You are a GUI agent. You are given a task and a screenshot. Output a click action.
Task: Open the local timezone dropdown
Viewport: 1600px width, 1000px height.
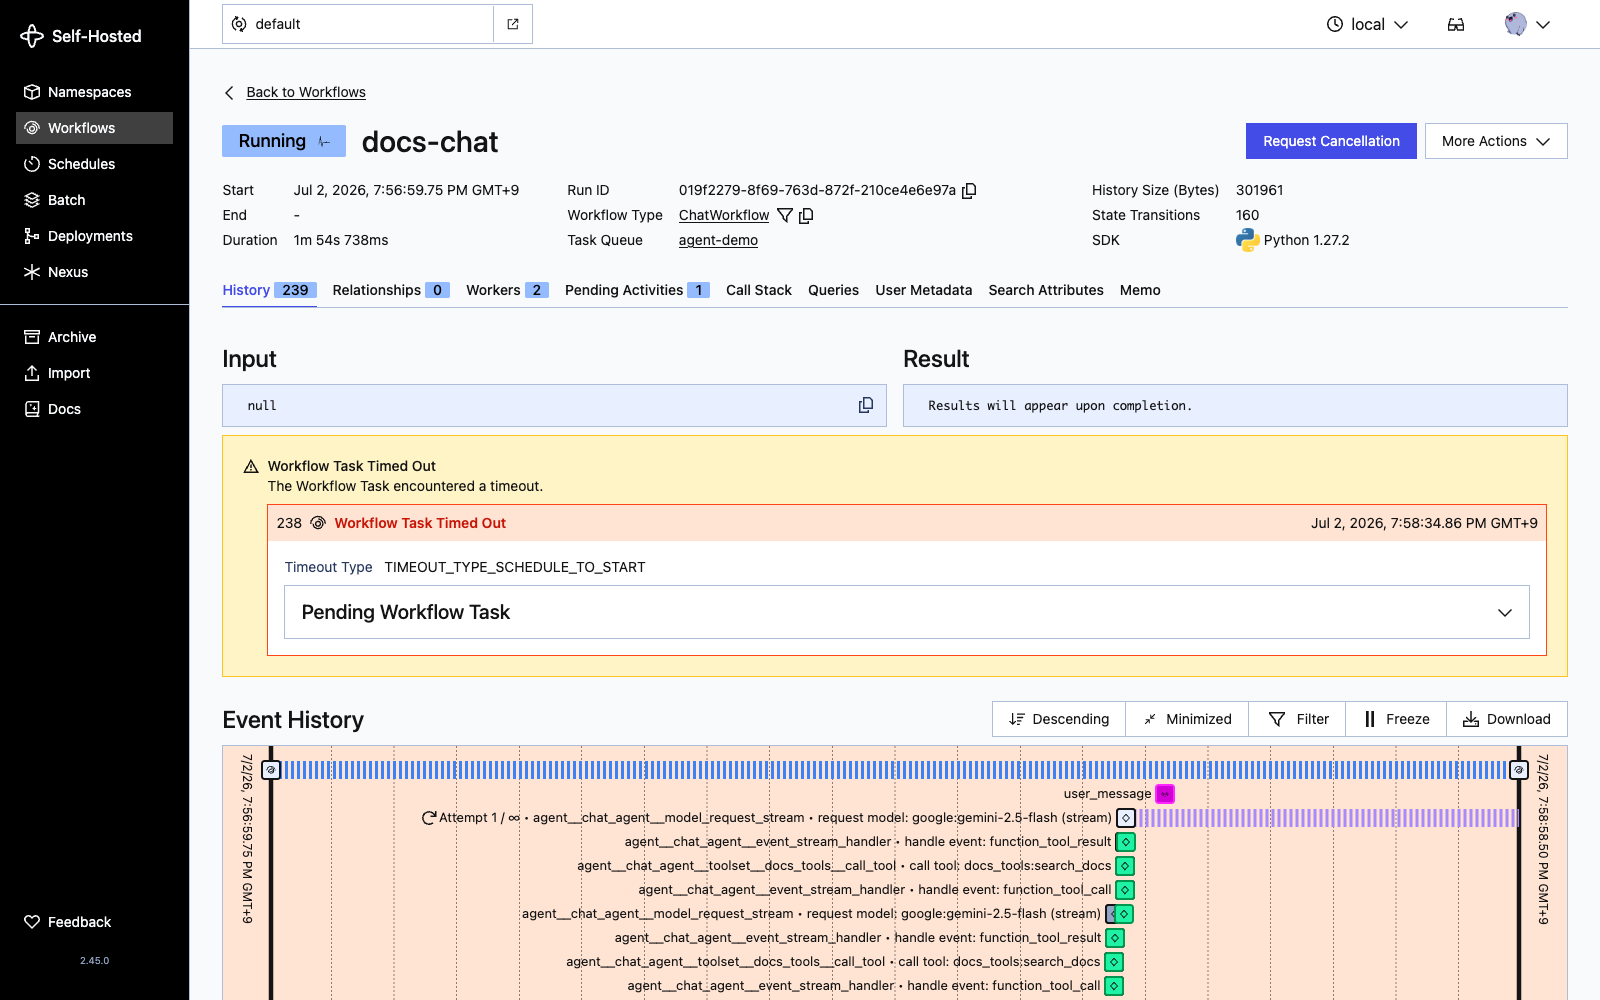(1367, 24)
